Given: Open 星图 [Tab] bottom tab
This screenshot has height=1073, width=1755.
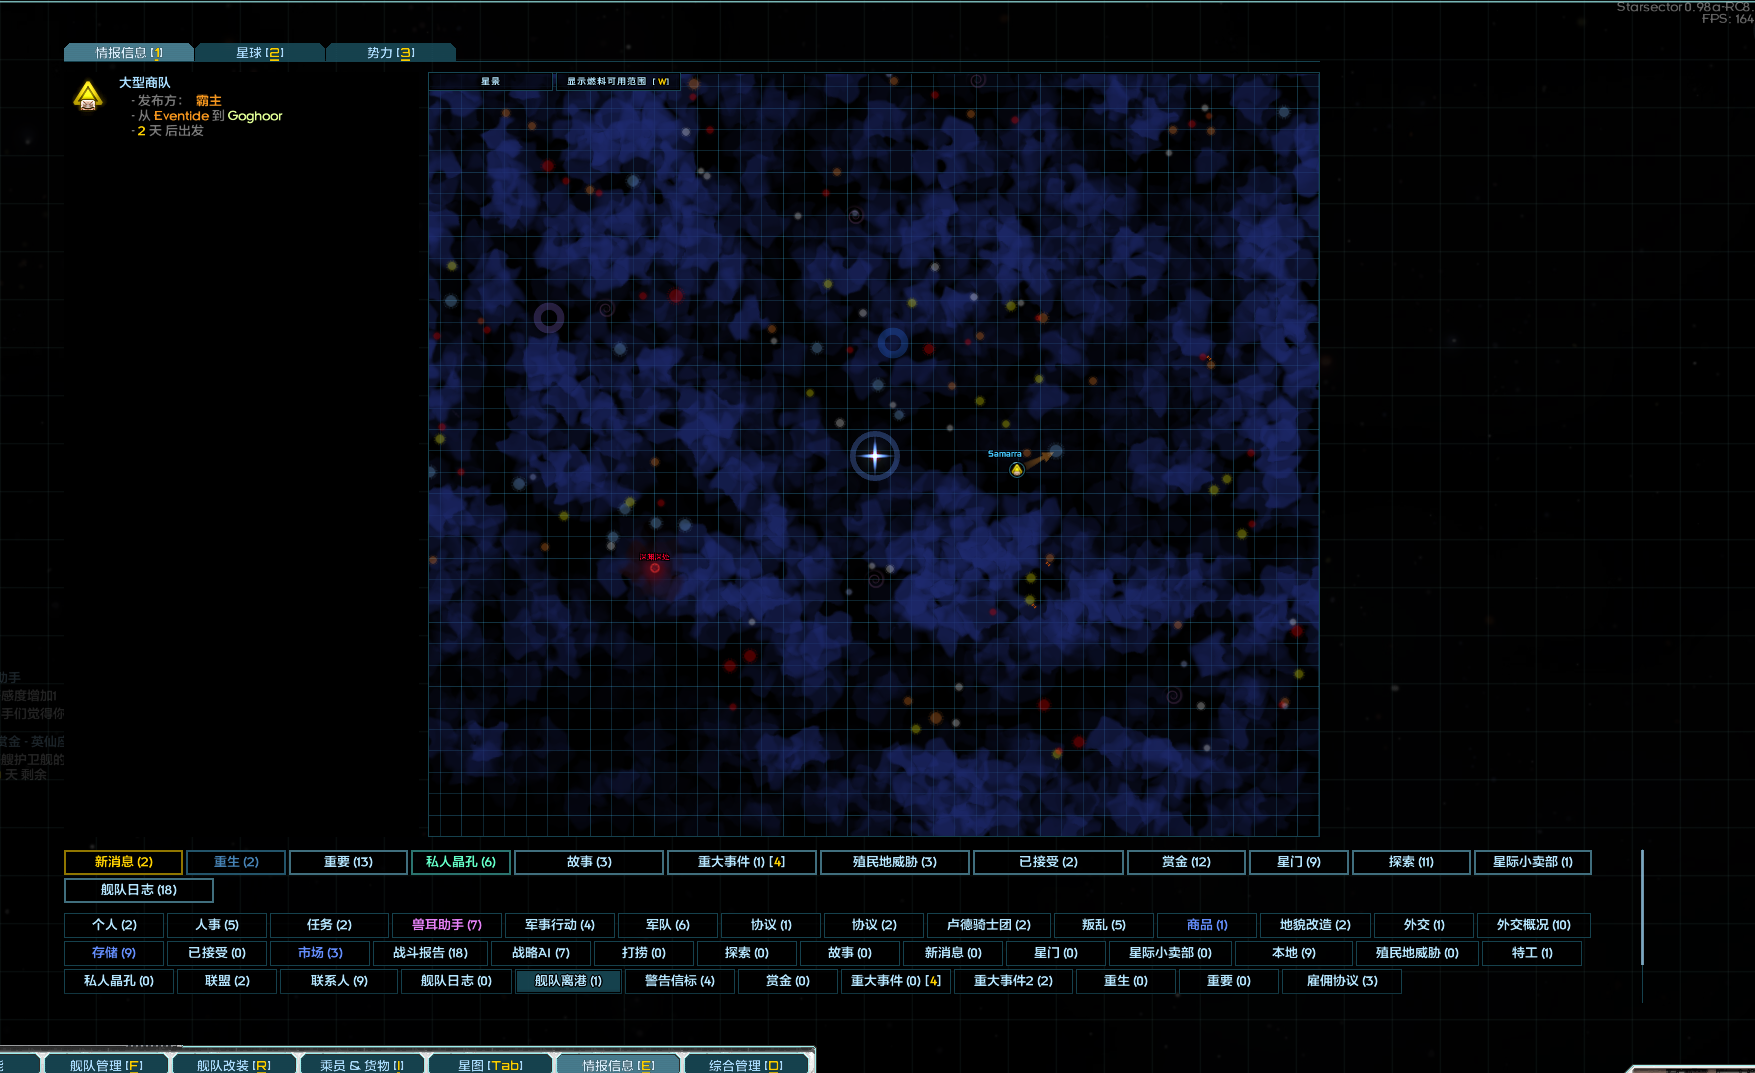Looking at the screenshot, I should [490, 1065].
